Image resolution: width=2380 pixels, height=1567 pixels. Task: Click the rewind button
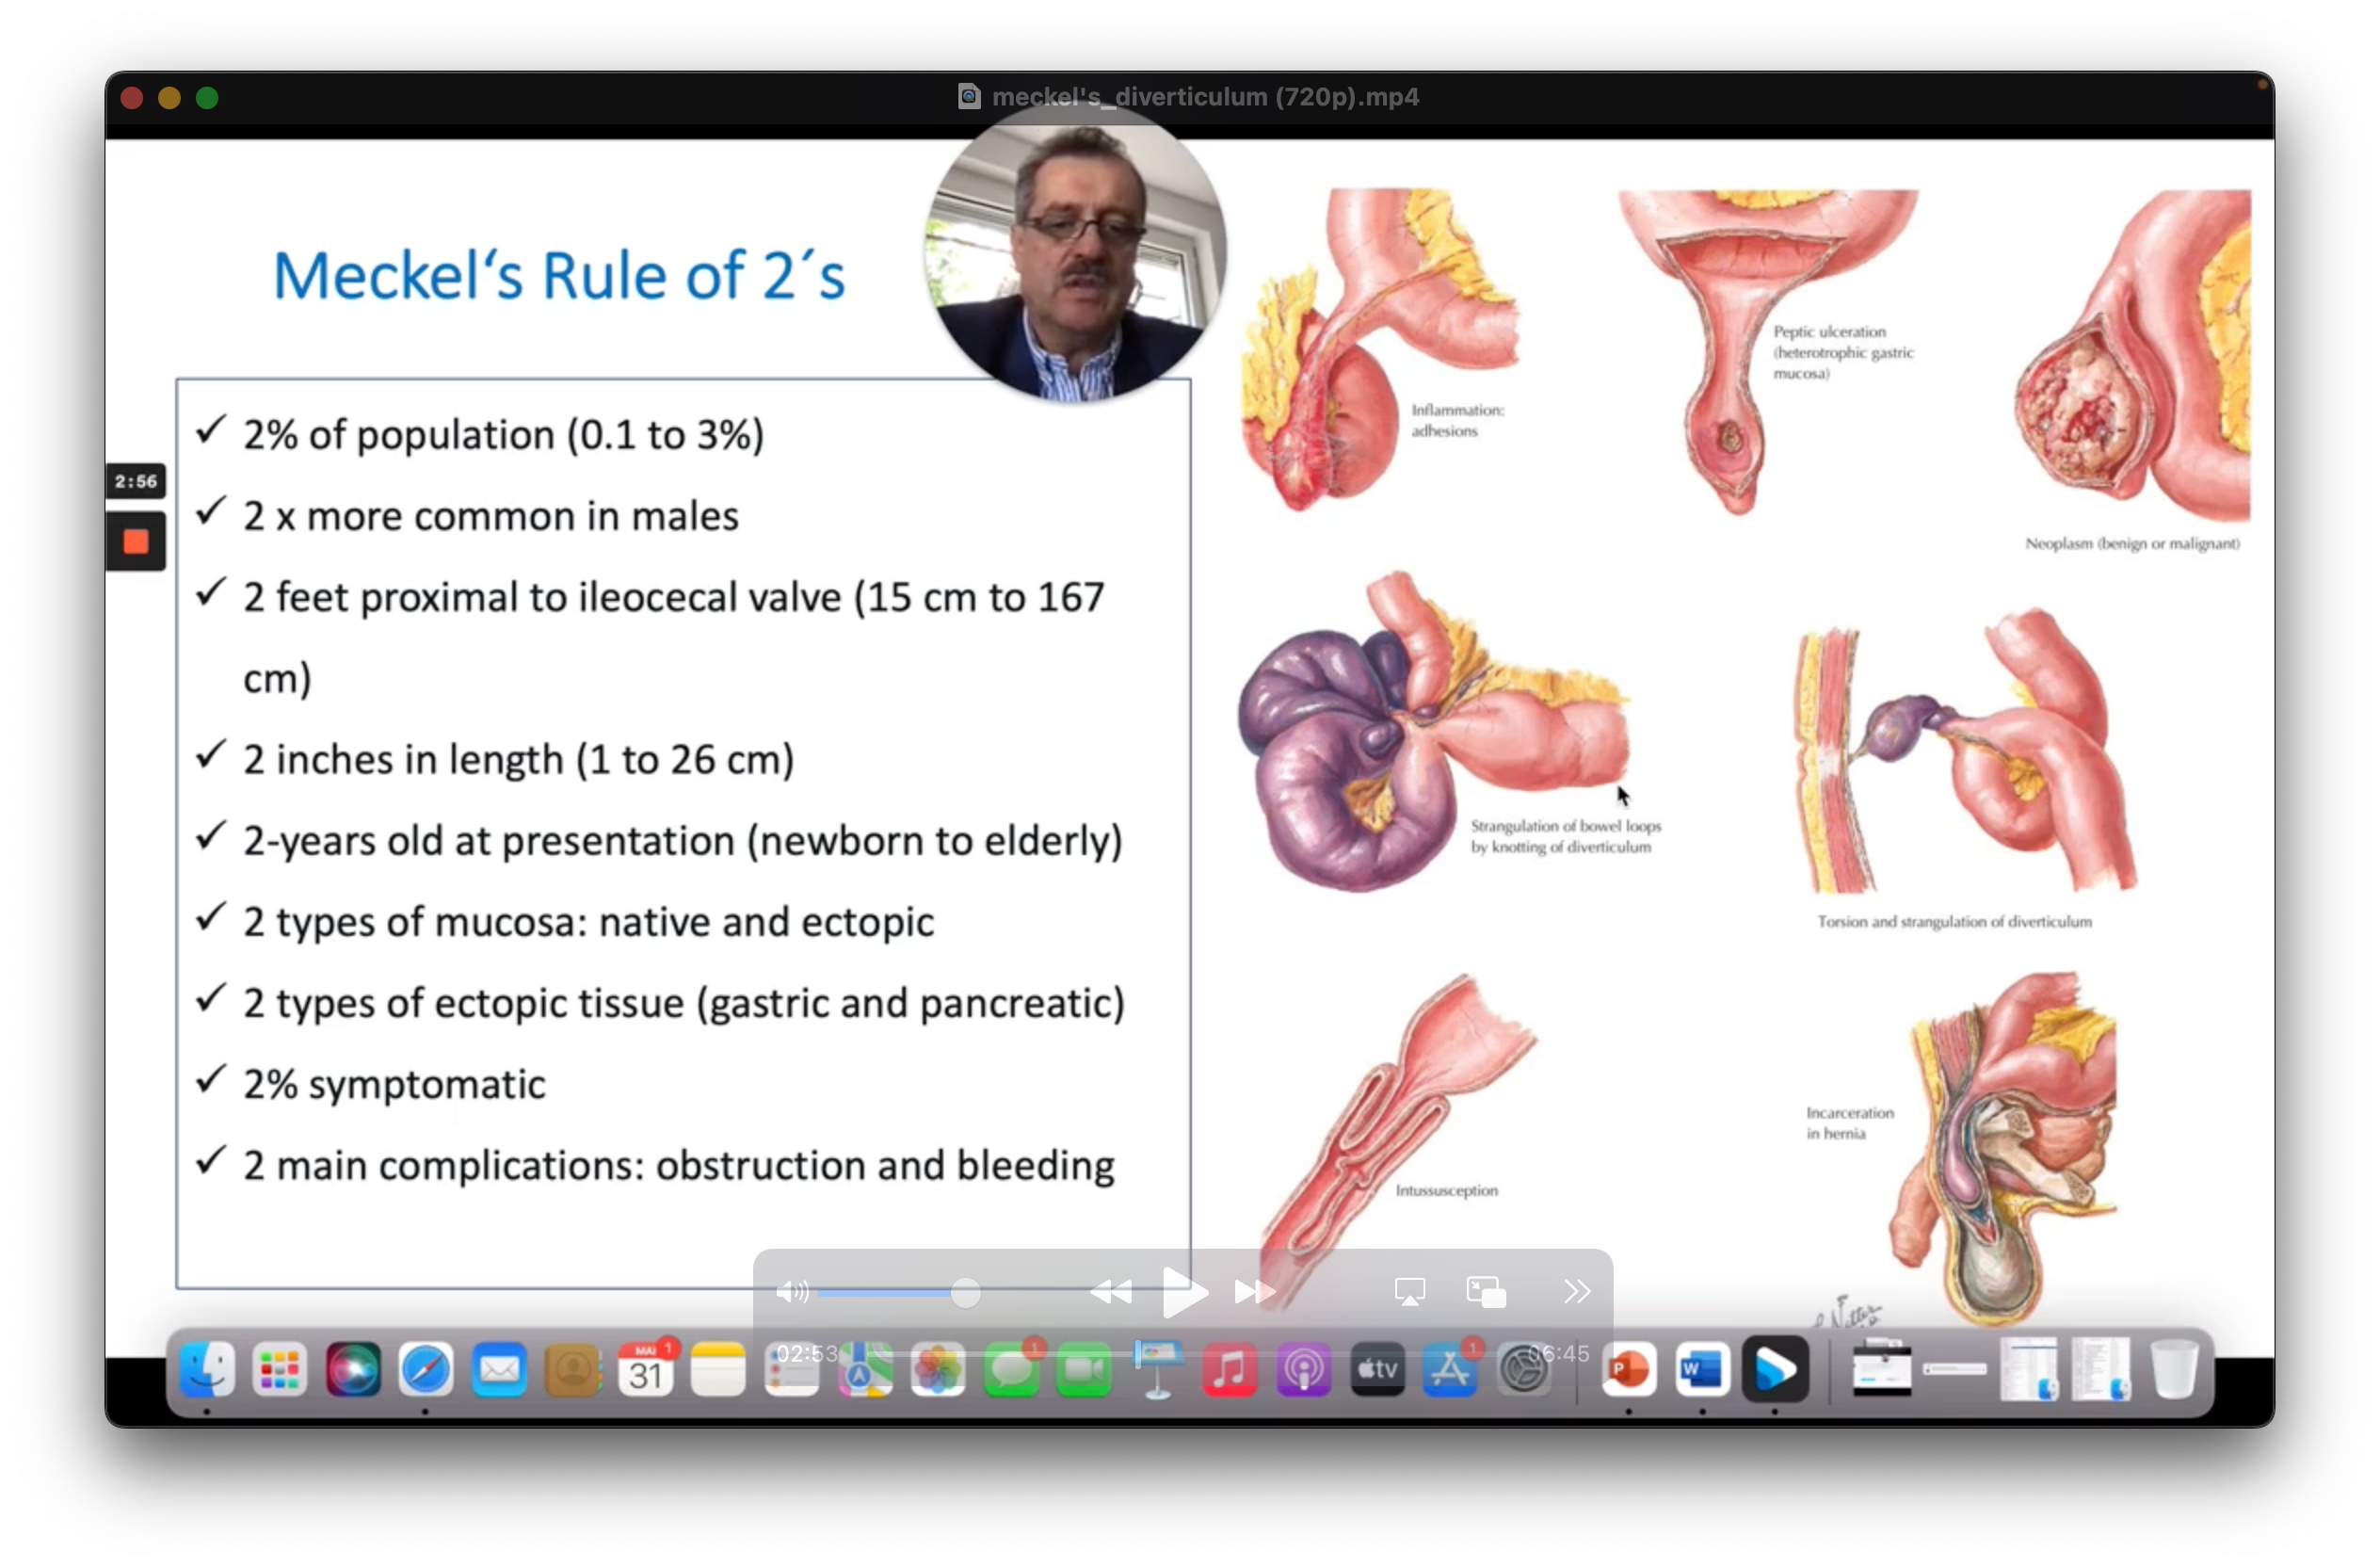(x=1110, y=1292)
